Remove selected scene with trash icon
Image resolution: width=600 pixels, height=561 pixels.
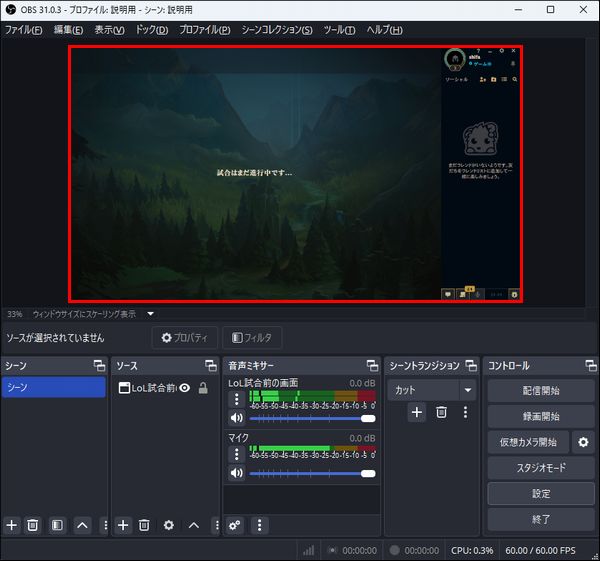[33, 525]
